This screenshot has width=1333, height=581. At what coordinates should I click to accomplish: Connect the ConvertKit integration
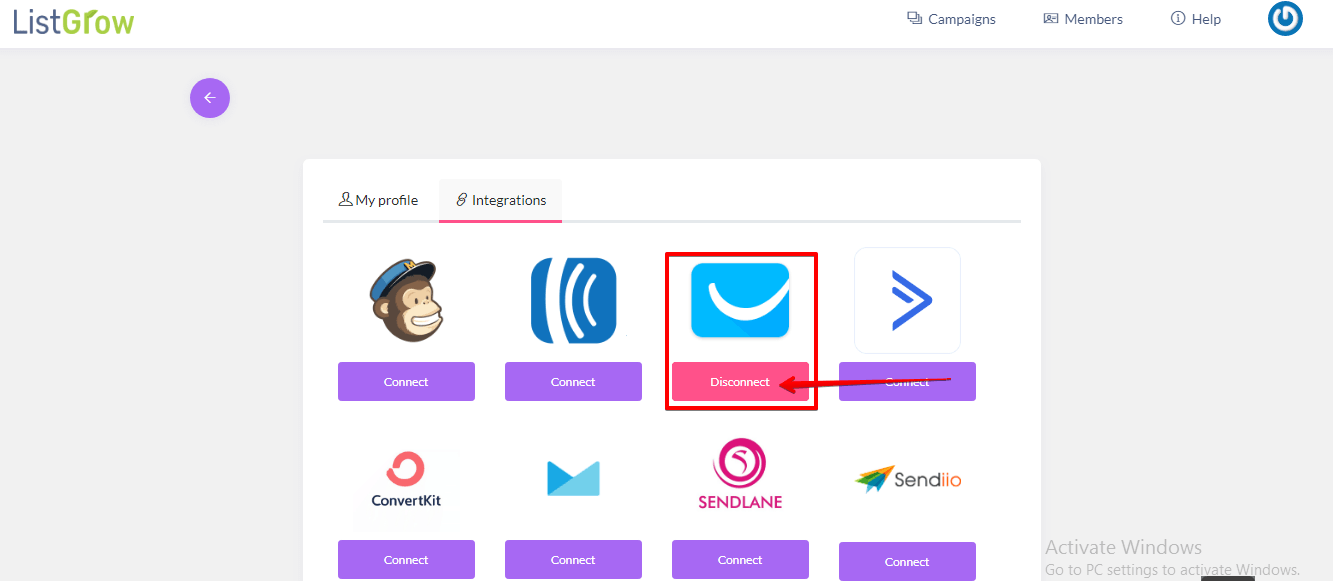(x=406, y=560)
